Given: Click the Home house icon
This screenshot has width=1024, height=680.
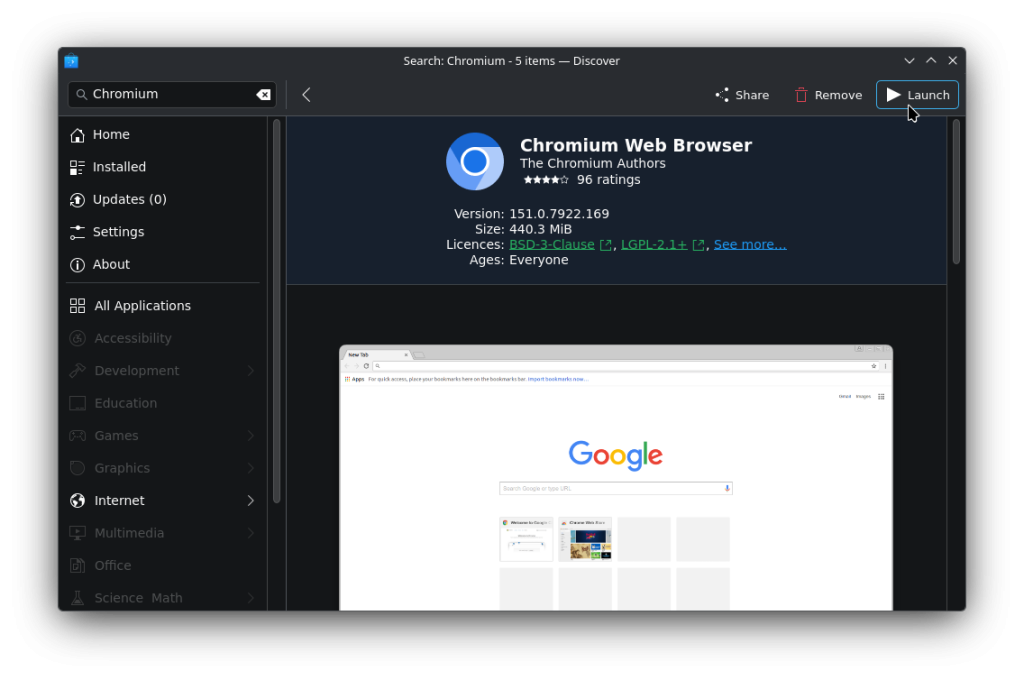Looking at the screenshot, I should click(77, 135).
